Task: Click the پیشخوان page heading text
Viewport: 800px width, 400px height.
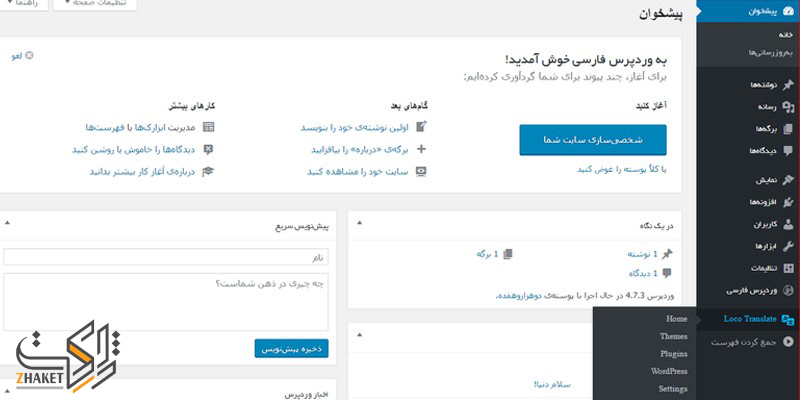Action: tap(661, 13)
